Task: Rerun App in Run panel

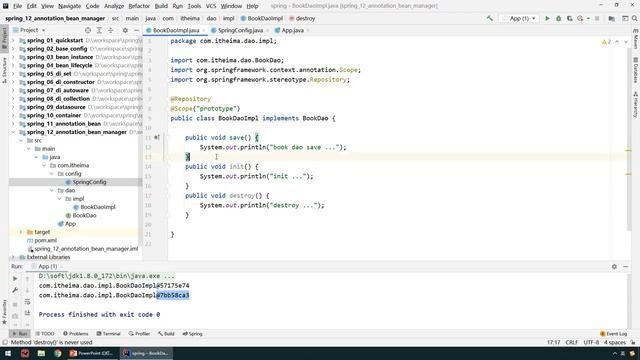Action: pyautogui.click(x=15, y=278)
